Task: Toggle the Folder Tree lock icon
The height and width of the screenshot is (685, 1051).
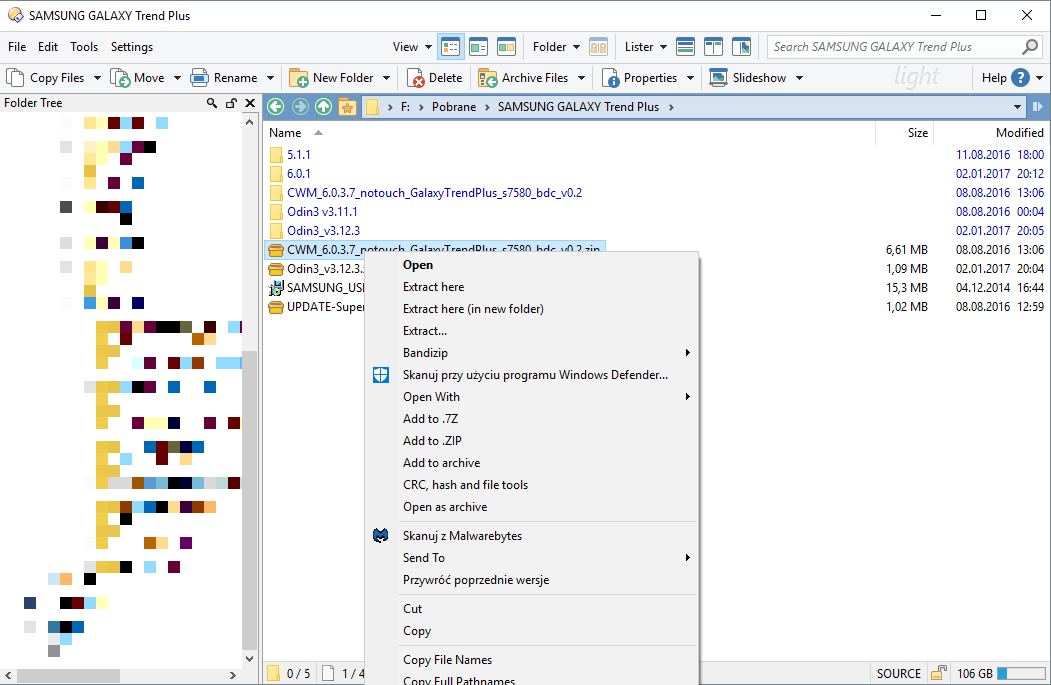Action: [x=231, y=103]
